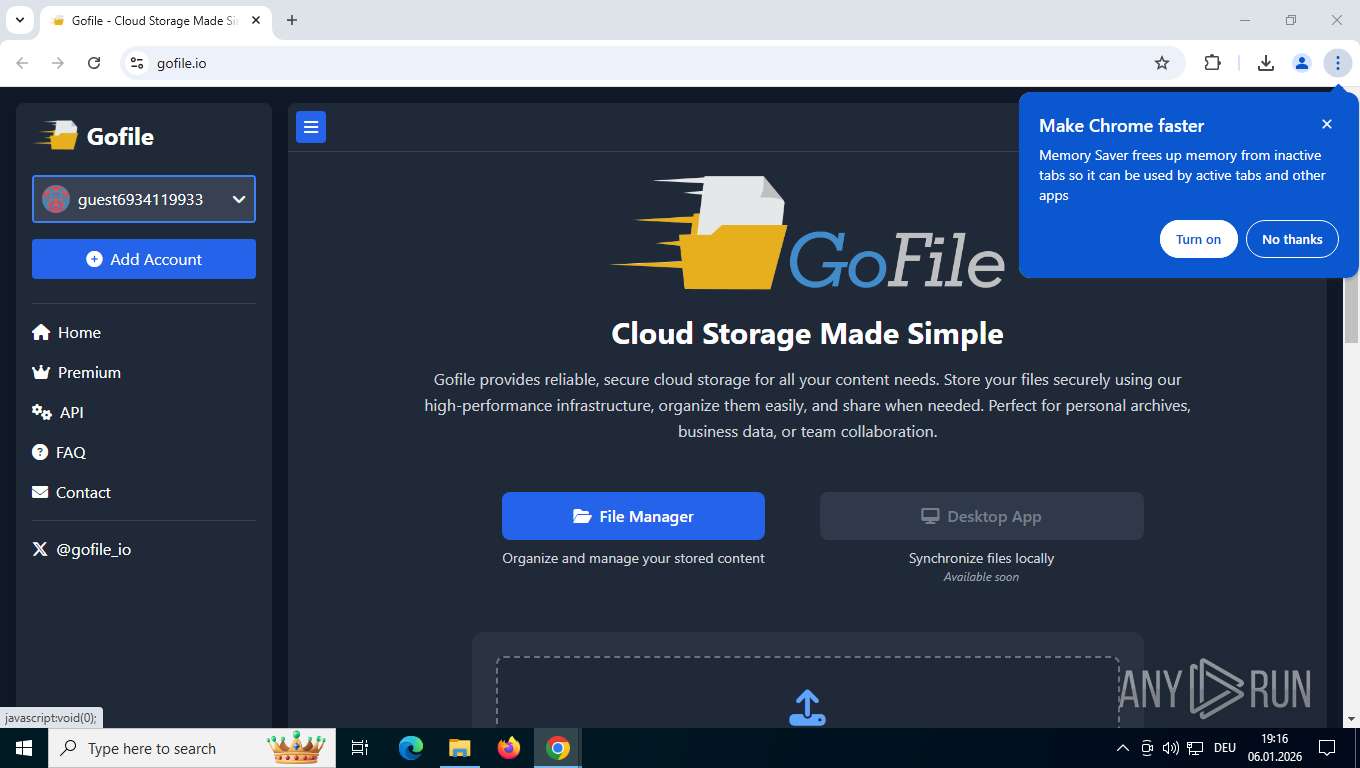
Task: Click "Organize and manage your stored content" text
Action: (x=633, y=558)
